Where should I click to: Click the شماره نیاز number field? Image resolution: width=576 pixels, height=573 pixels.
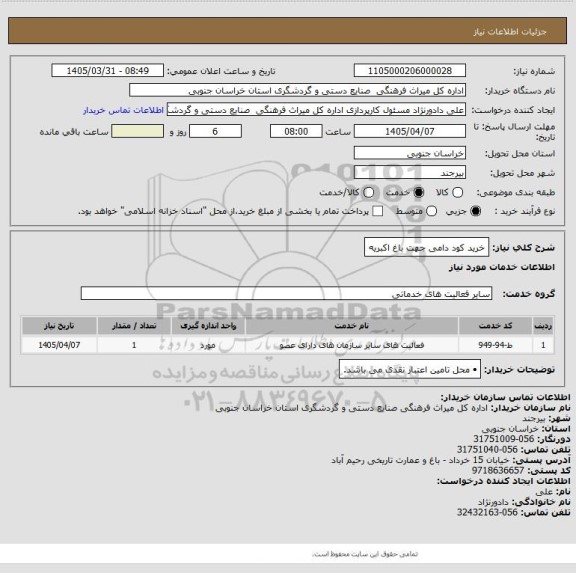pyautogui.click(x=410, y=71)
